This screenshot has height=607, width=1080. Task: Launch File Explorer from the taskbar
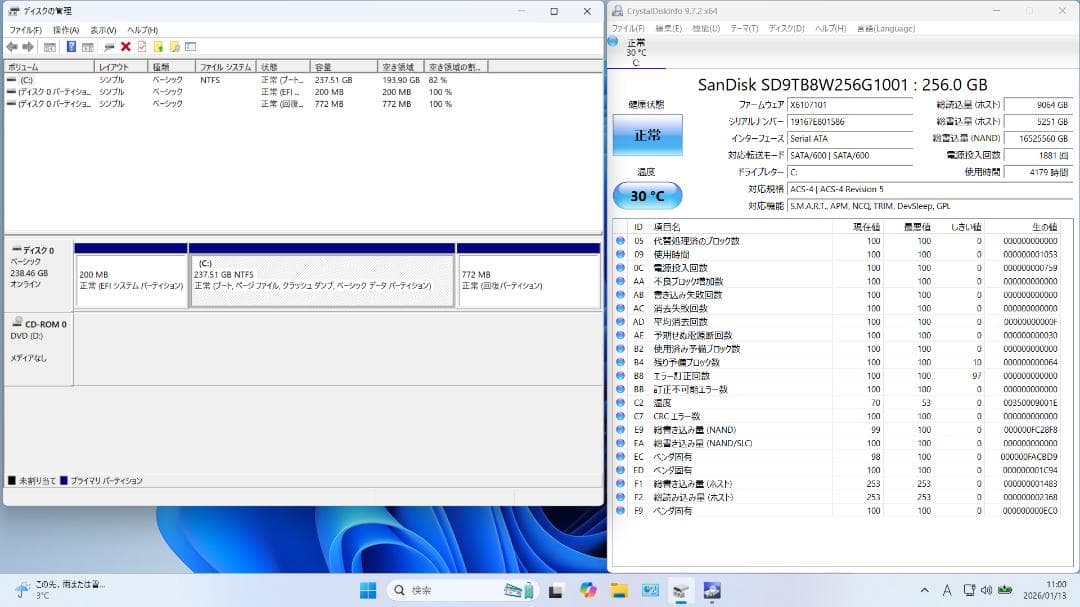point(619,589)
